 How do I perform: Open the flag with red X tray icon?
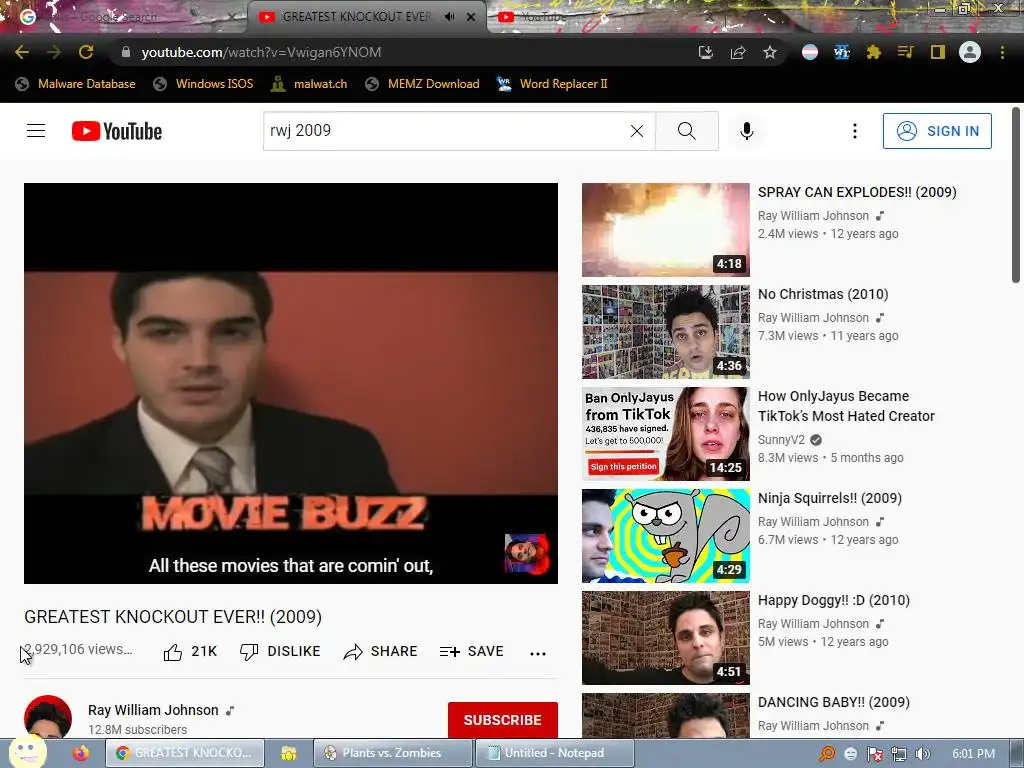tap(874, 754)
